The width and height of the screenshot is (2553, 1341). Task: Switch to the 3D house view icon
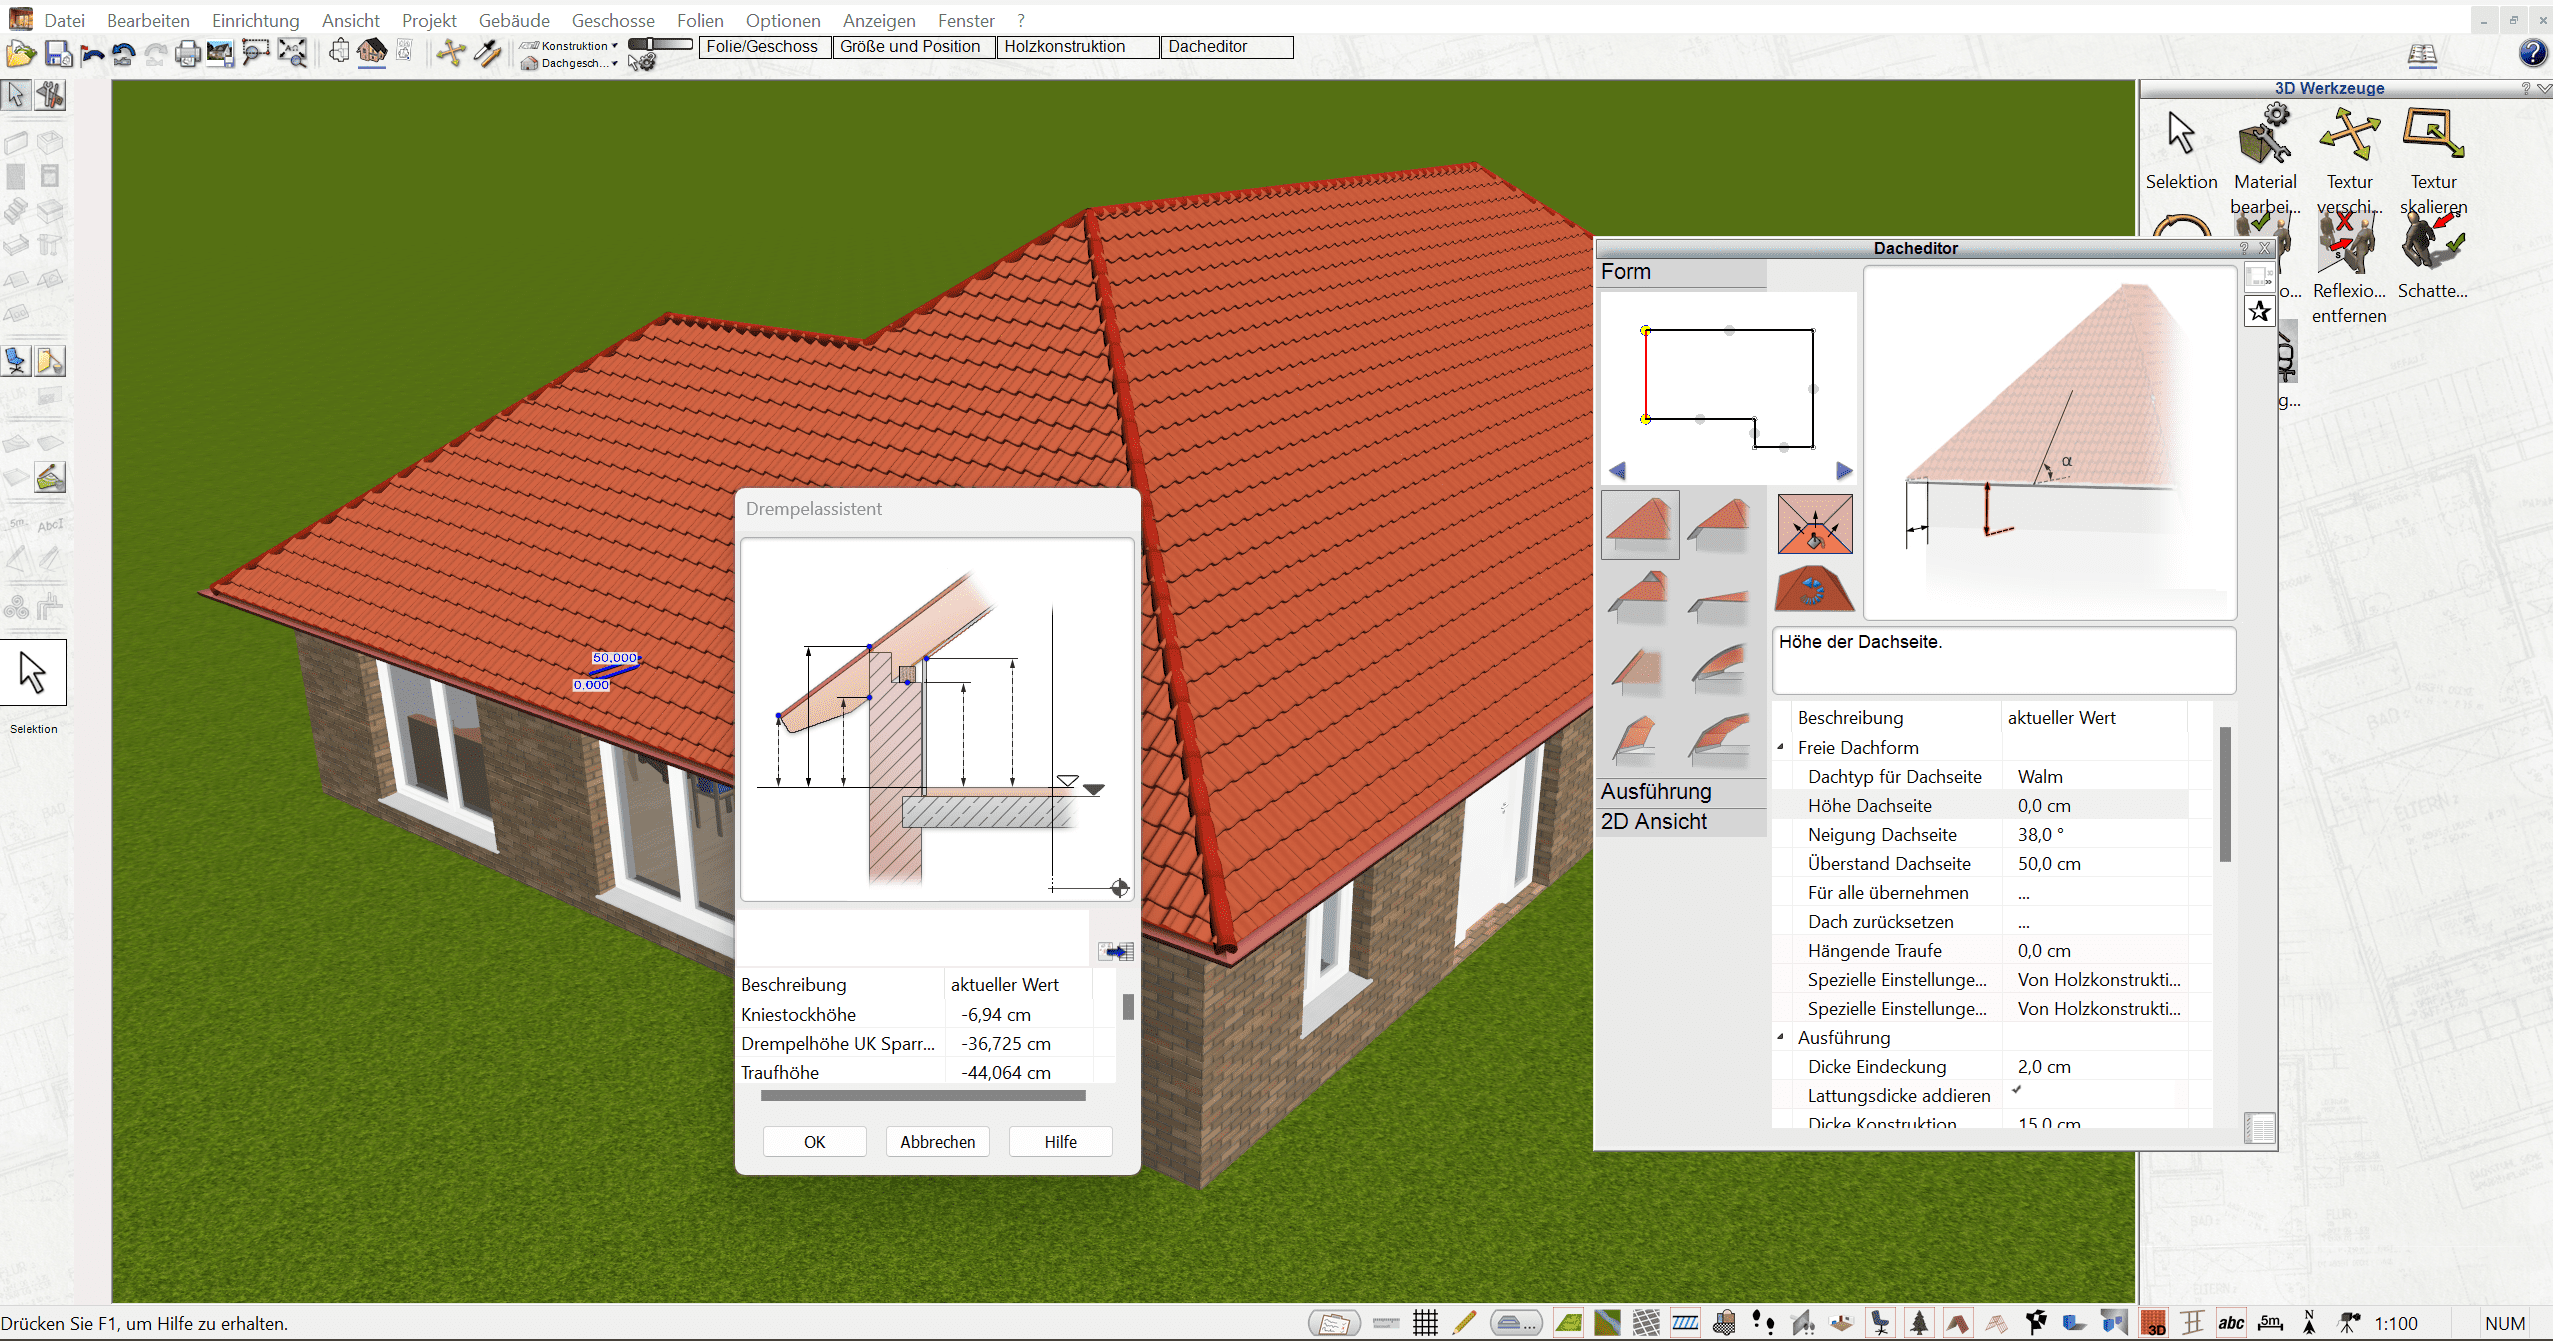[x=372, y=51]
